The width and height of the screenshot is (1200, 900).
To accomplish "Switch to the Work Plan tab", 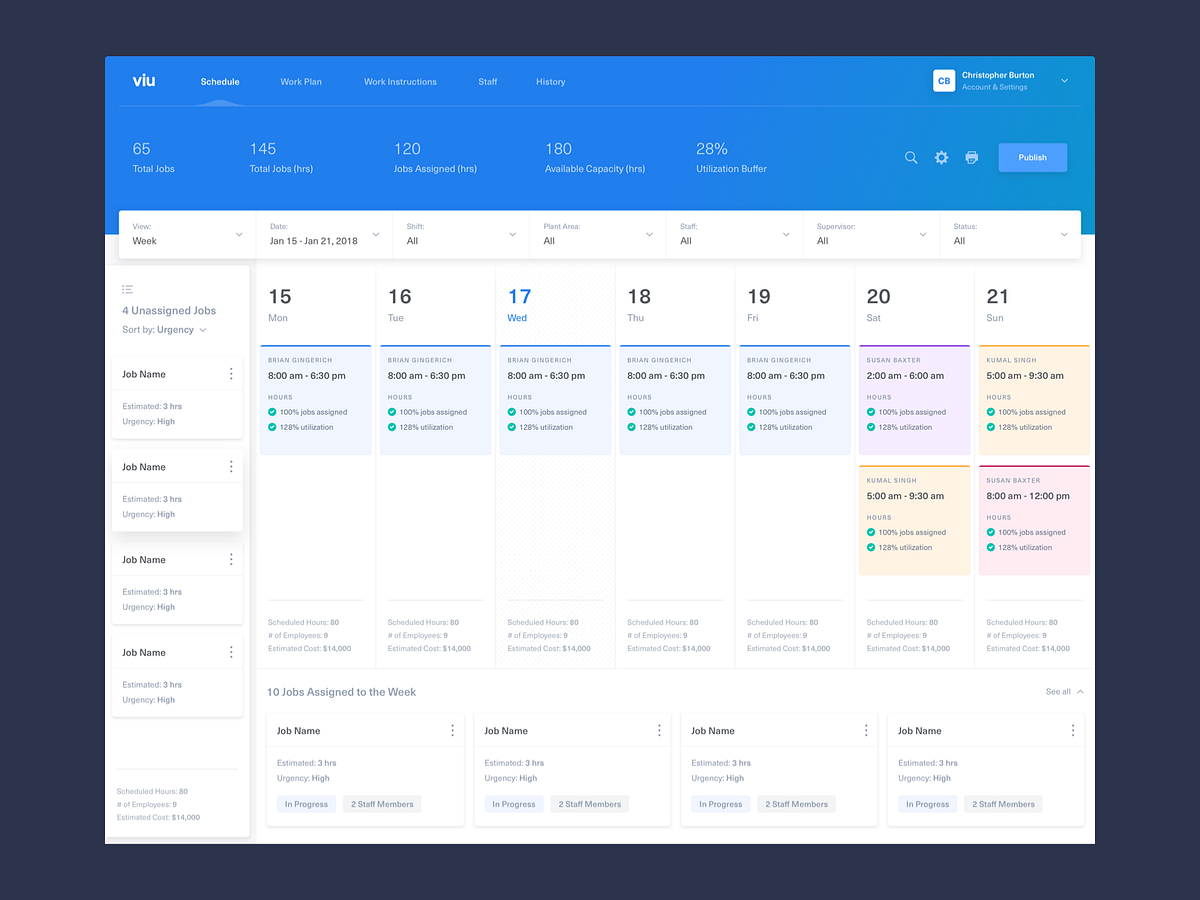I will [301, 82].
